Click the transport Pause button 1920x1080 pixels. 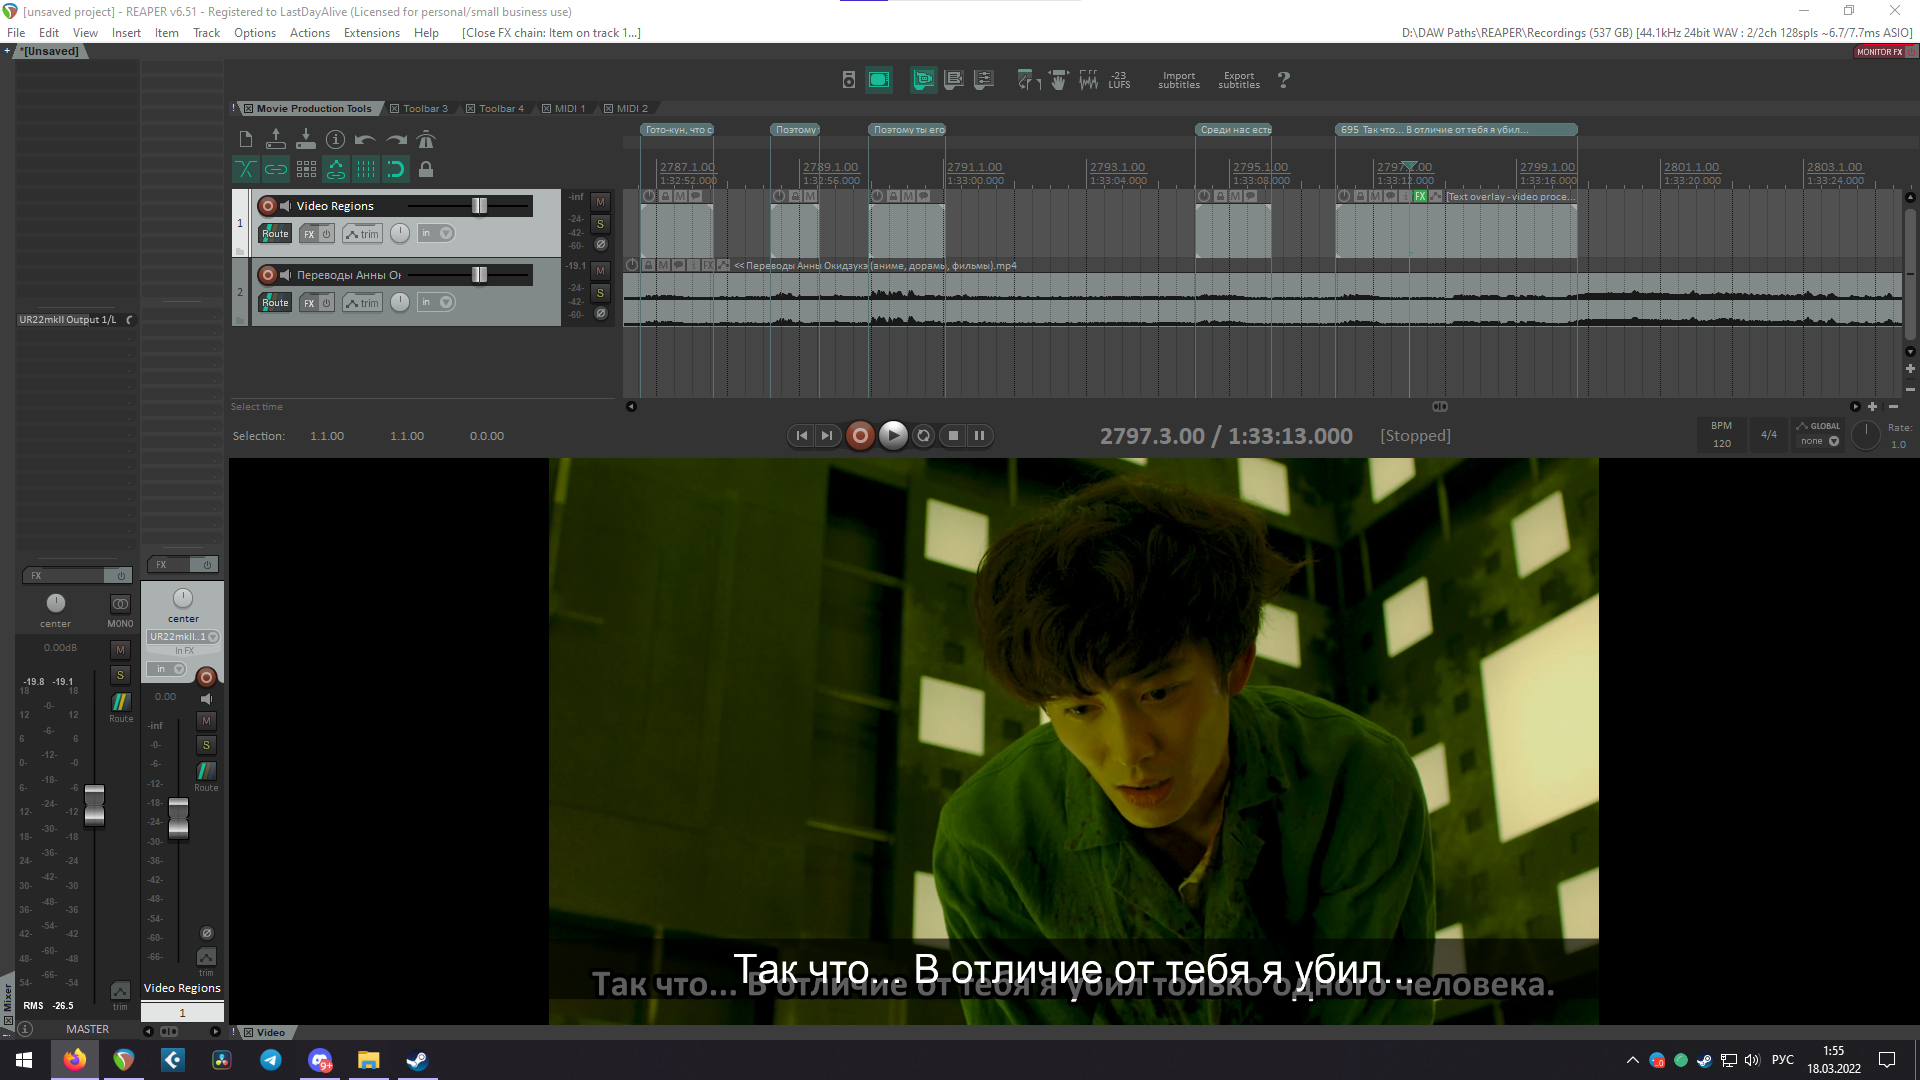980,436
